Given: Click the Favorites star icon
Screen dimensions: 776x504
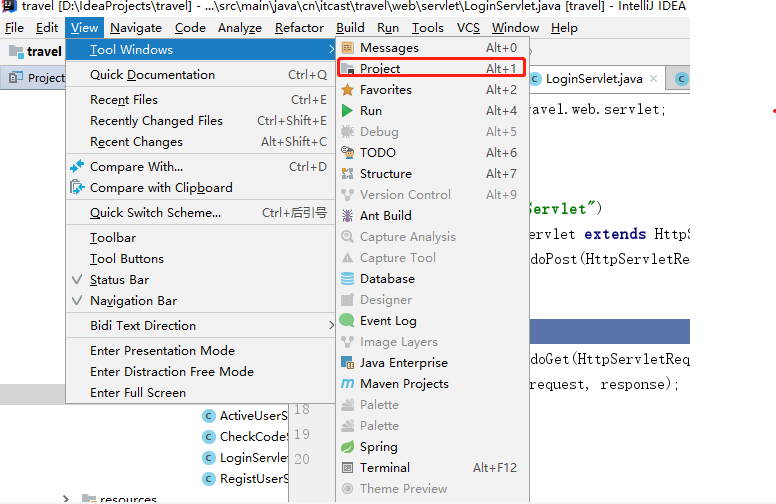Looking at the screenshot, I should click(347, 90).
